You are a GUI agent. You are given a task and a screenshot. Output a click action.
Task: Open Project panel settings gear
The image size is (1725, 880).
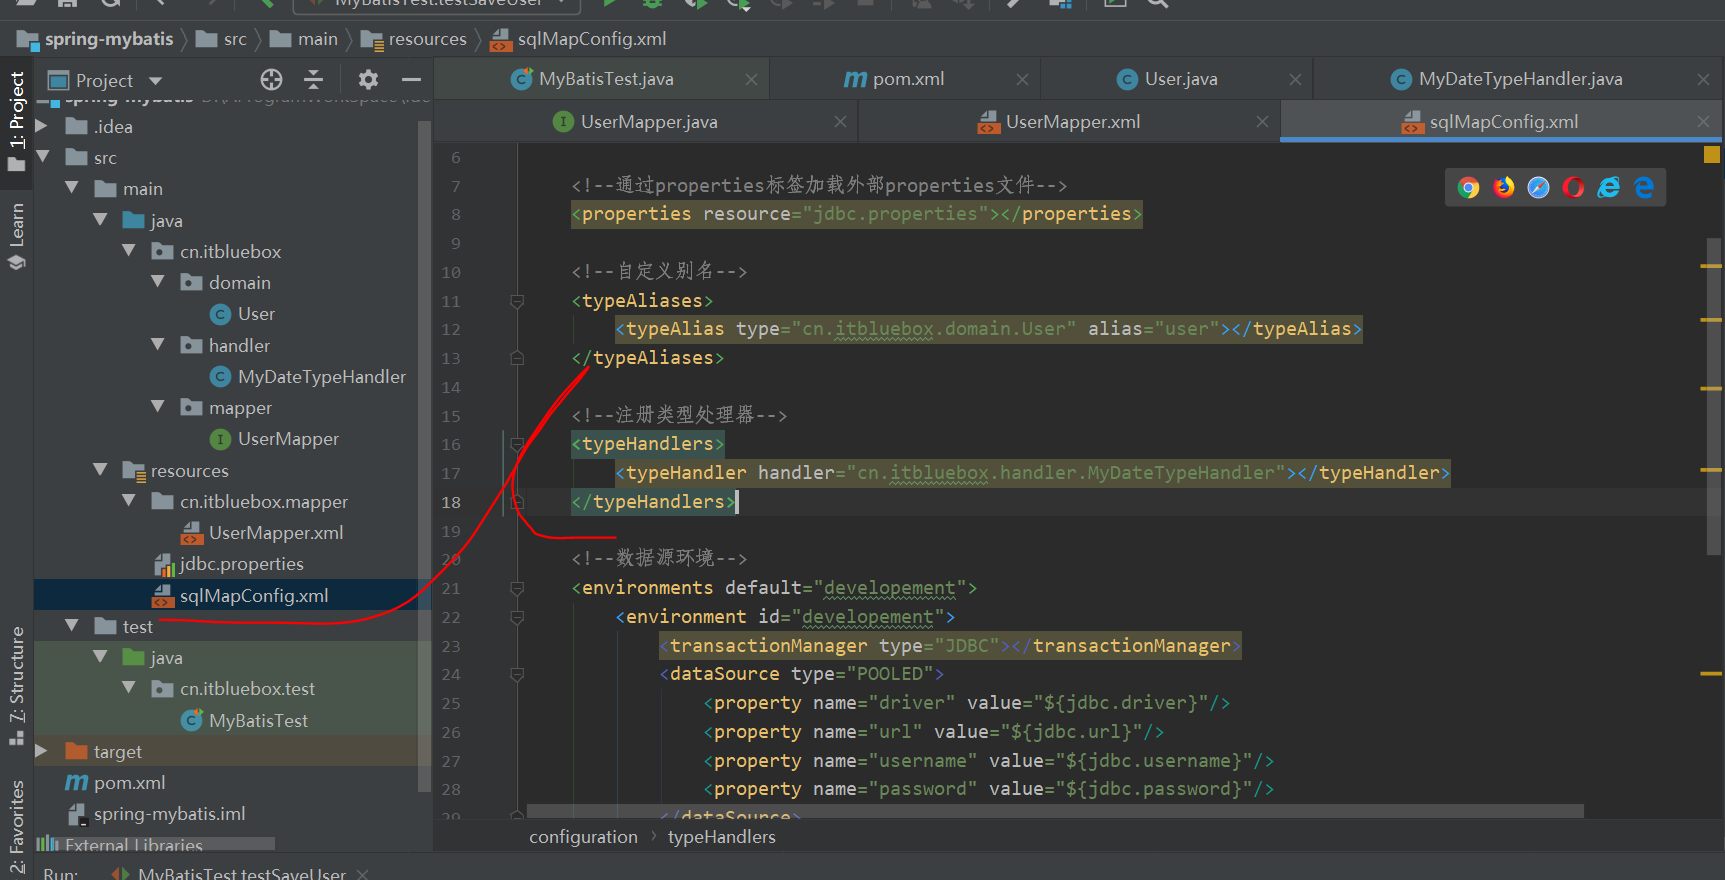(x=368, y=80)
